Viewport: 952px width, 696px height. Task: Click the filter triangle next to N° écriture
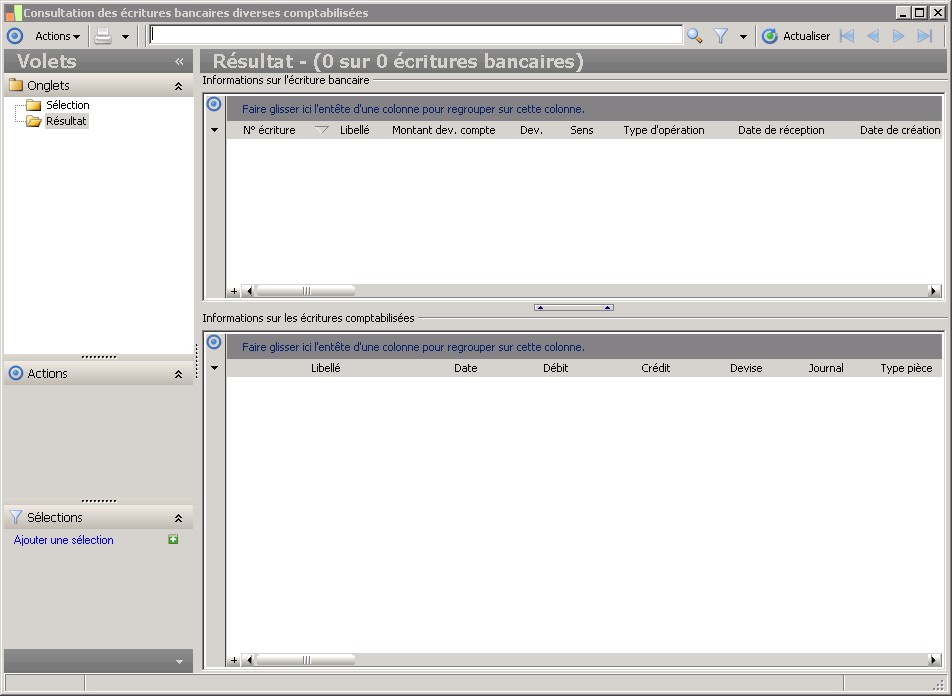coord(322,129)
